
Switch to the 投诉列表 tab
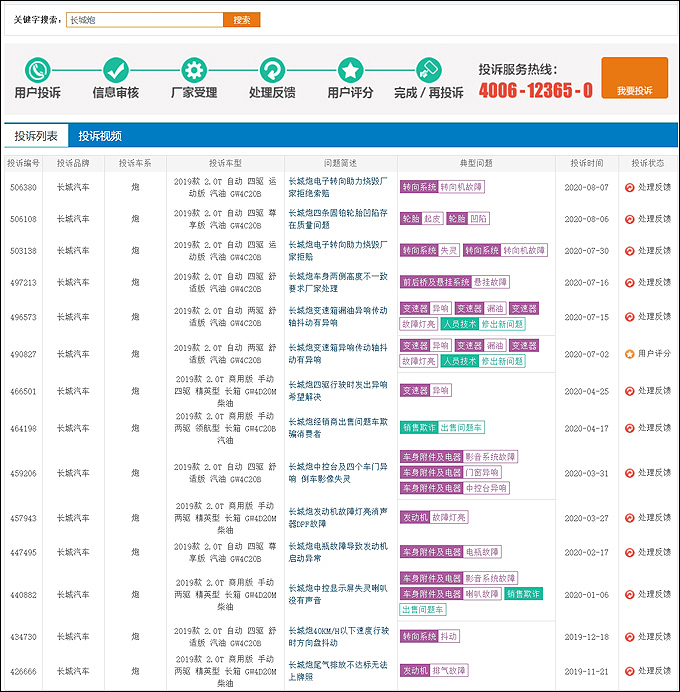pos(36,136)
